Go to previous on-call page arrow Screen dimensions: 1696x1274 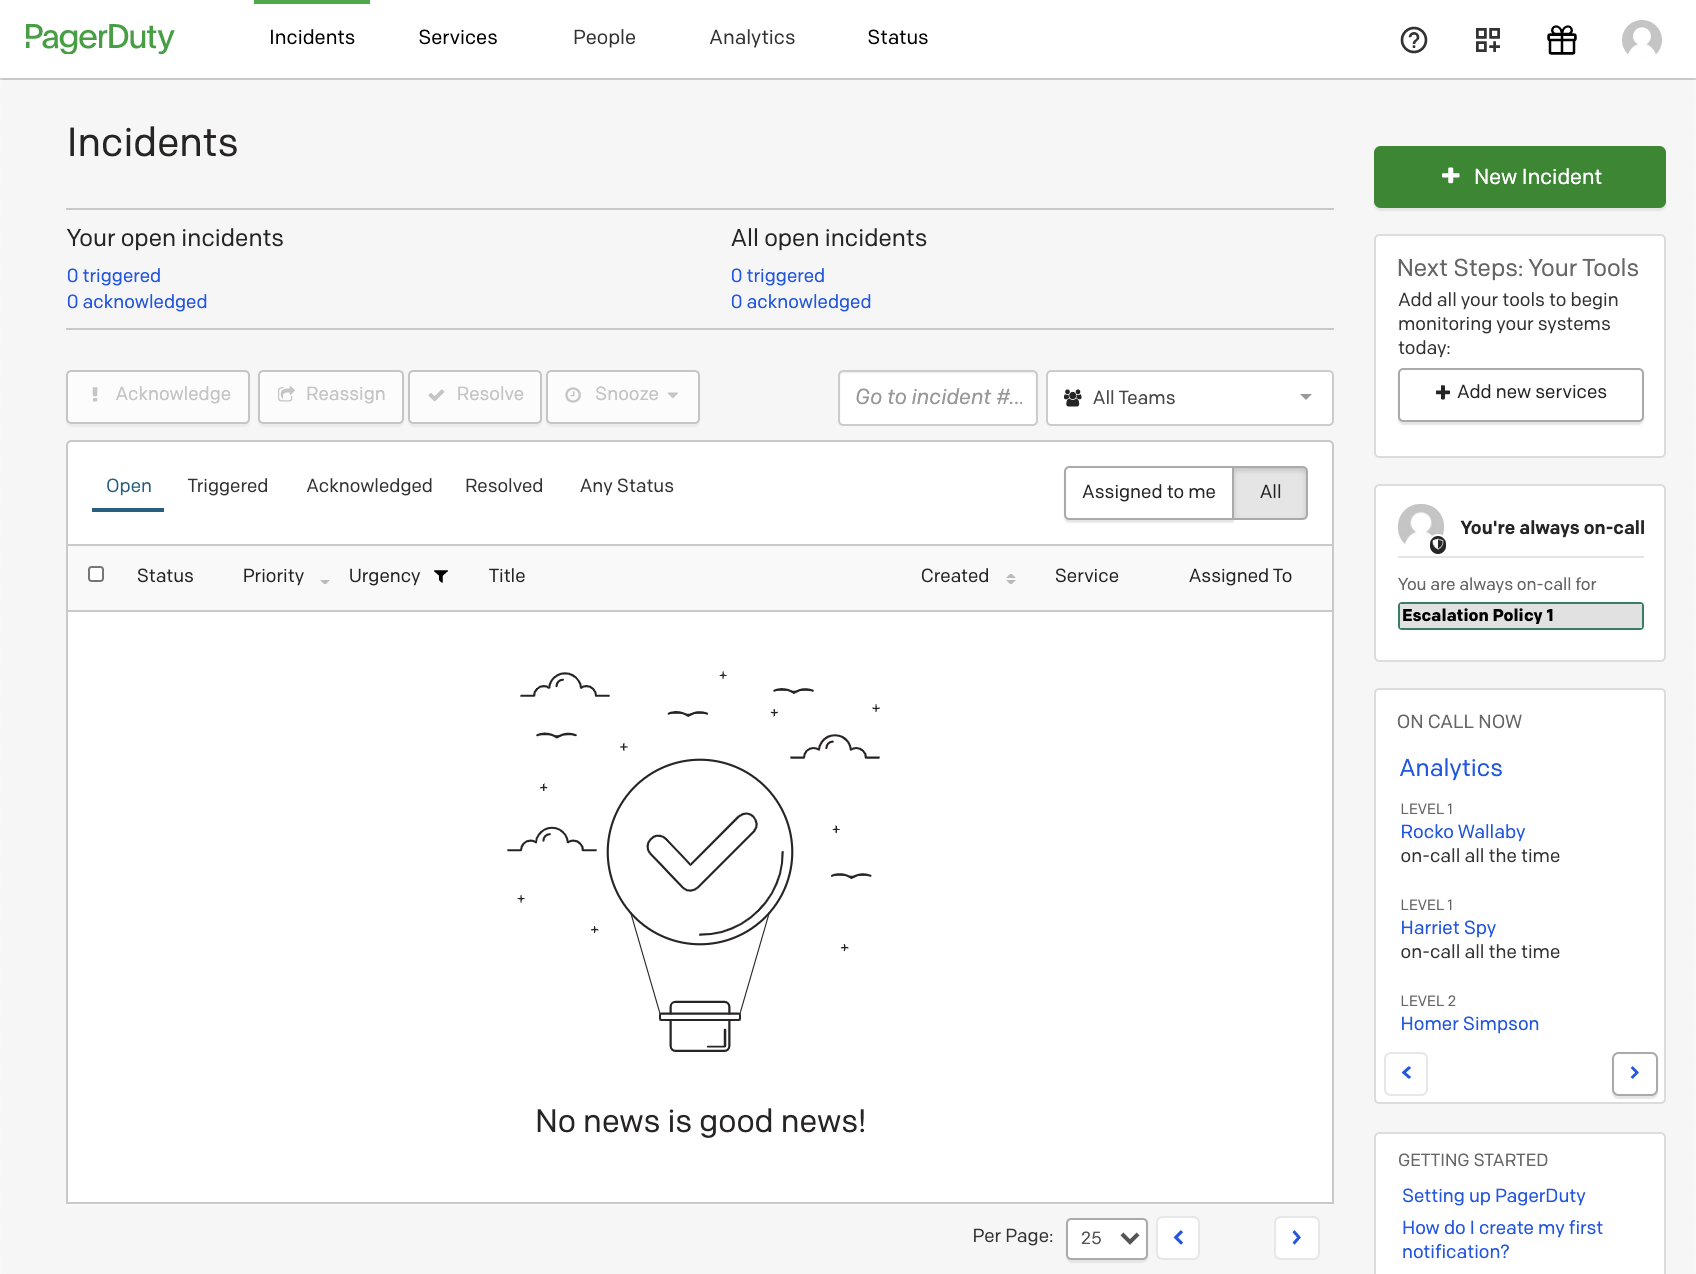(1406, 1074)
